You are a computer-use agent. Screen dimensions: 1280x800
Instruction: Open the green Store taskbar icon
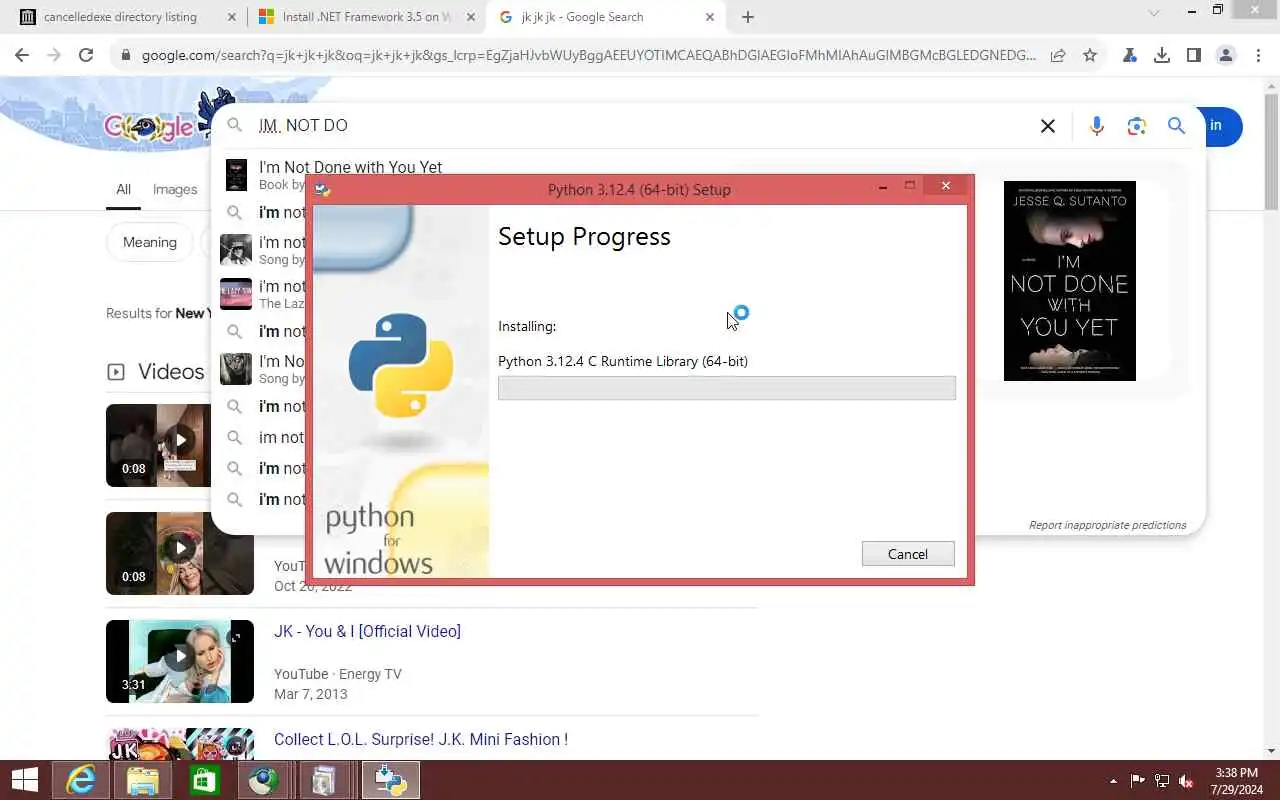tap(204, 780)
